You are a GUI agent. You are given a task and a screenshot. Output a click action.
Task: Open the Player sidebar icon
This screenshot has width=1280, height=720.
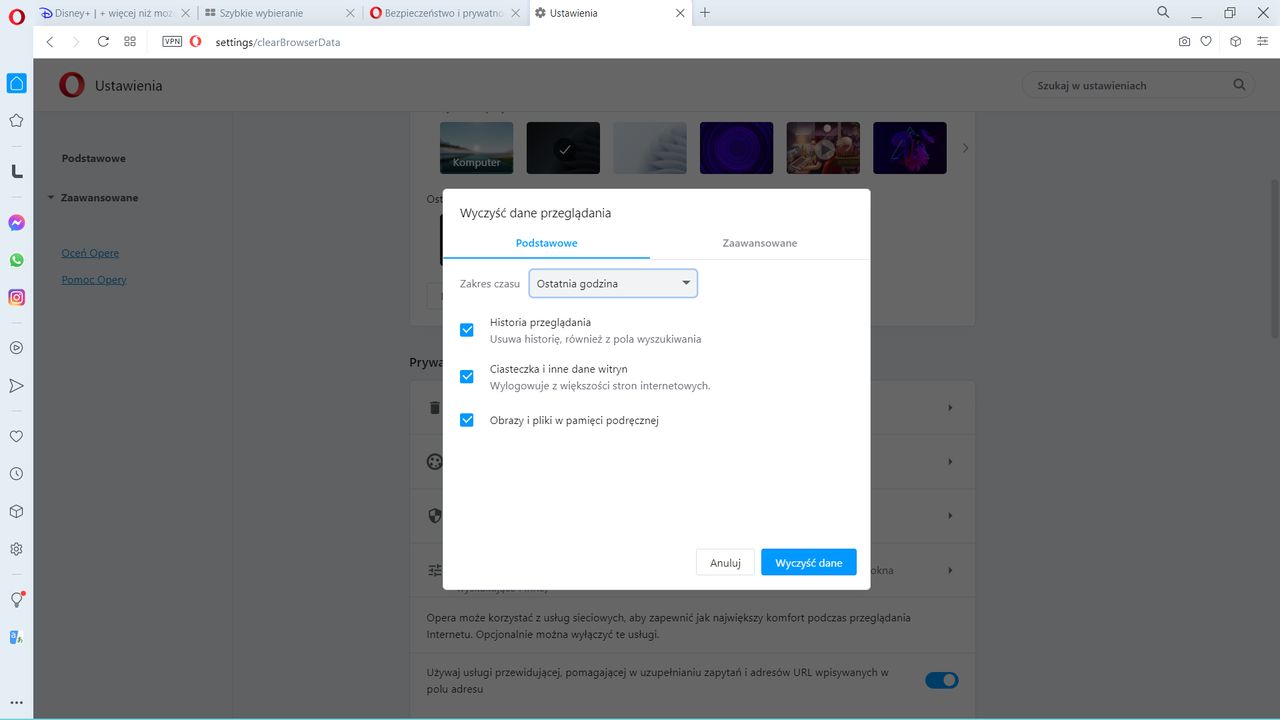click(x=16, y=348)
